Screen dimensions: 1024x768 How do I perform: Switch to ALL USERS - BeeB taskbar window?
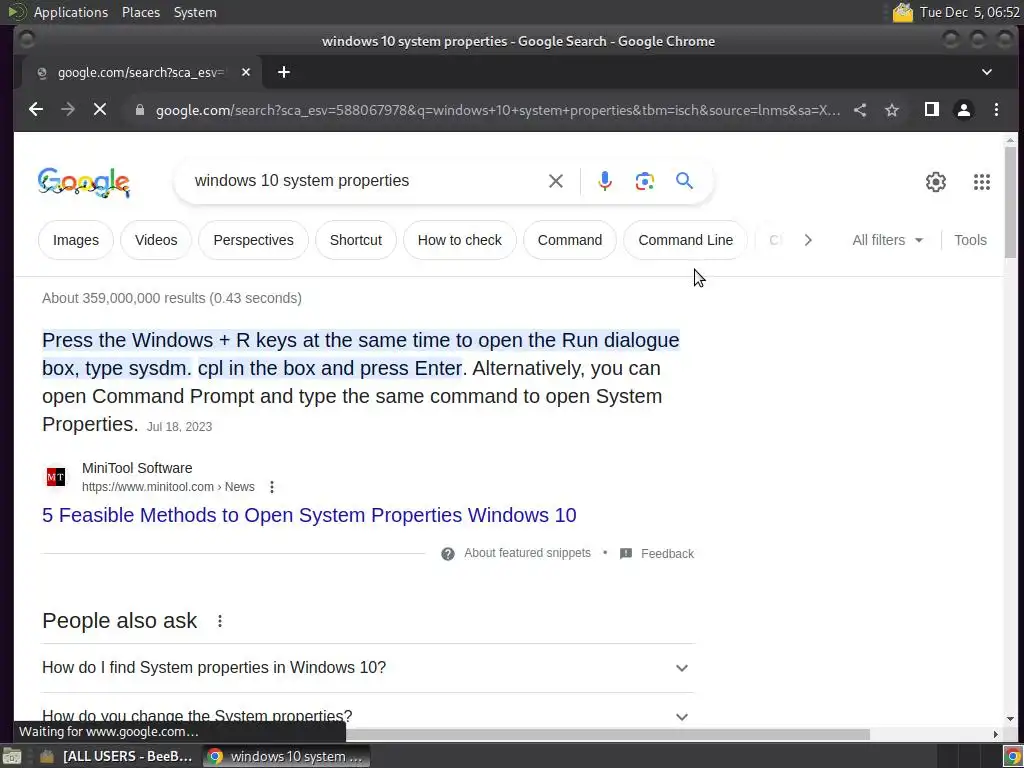[118, 756]
